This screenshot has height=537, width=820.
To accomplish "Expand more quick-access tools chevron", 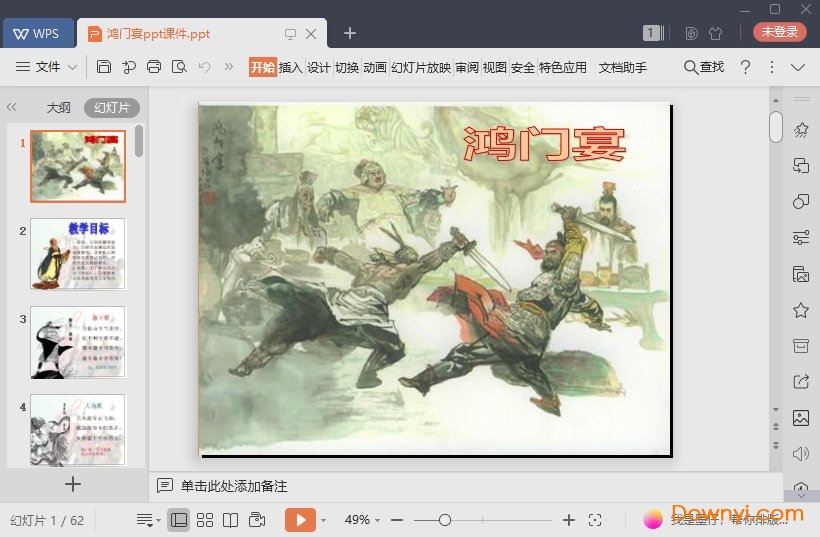I will coord(229,66).
